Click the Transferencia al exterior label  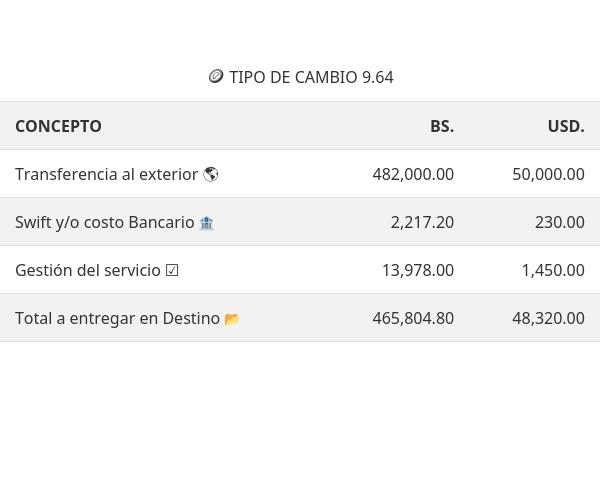[106, 174]
